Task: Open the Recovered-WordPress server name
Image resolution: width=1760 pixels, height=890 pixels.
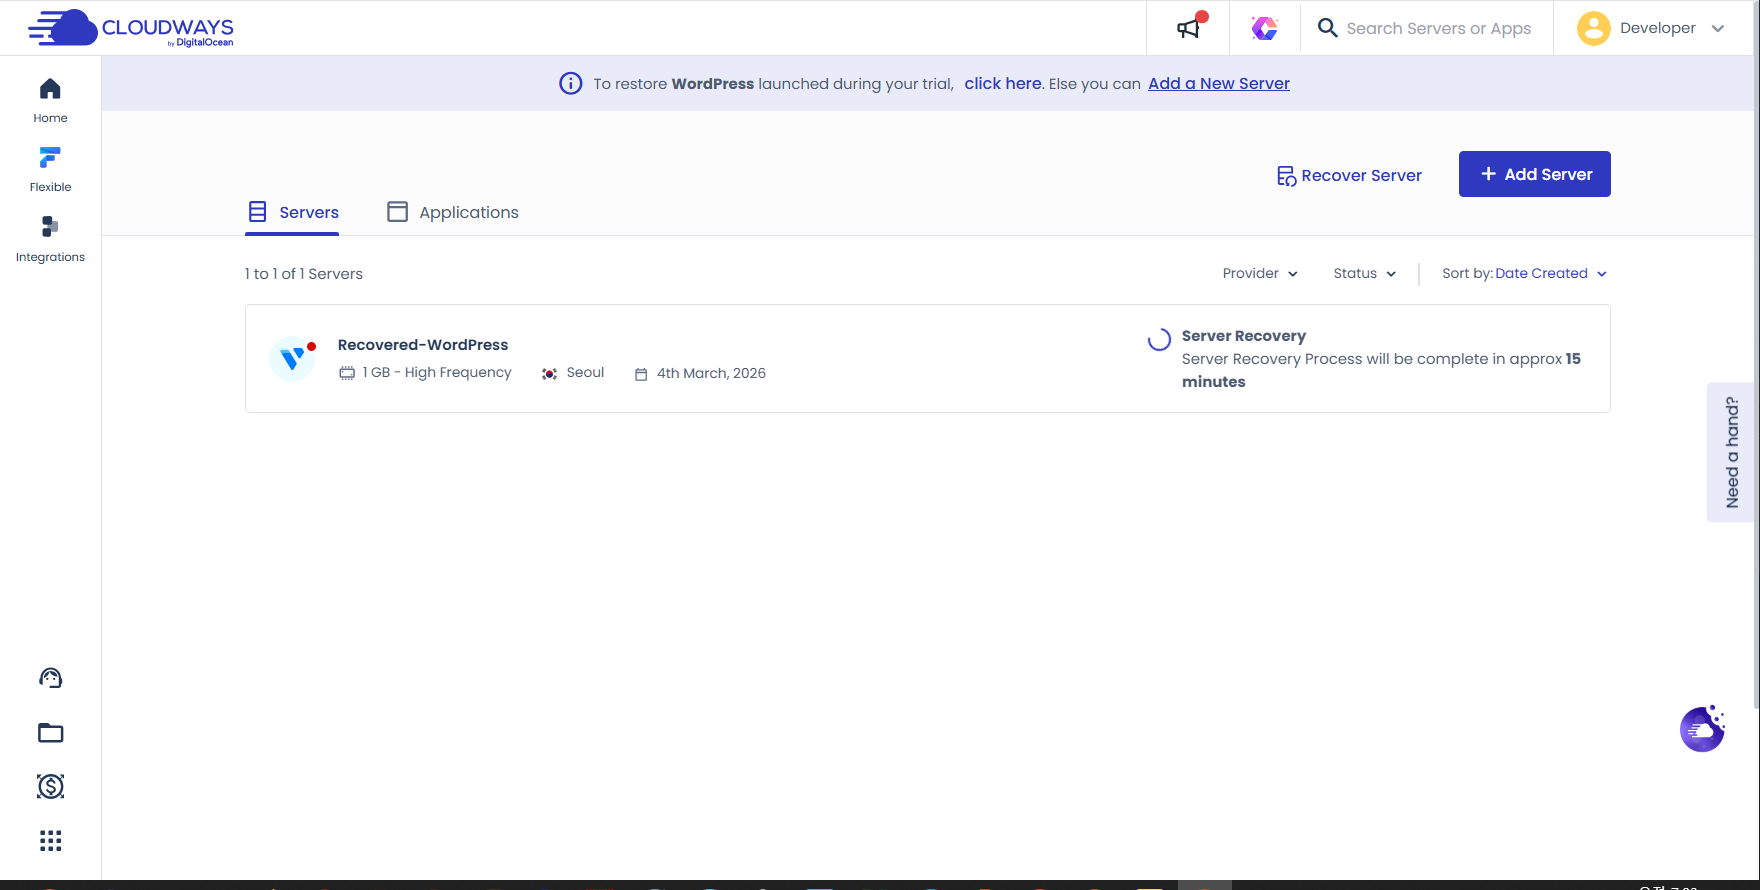Action: 423,345
